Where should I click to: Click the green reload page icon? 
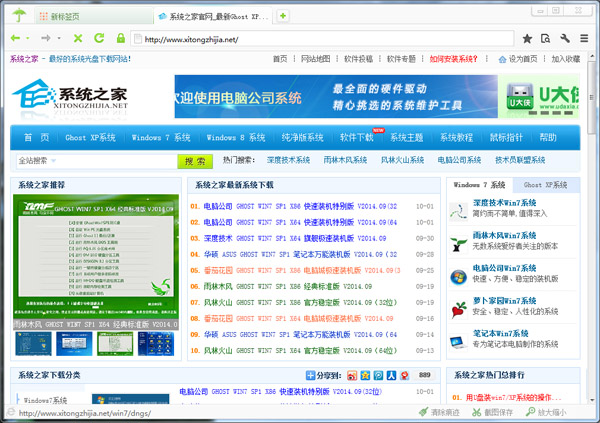100,39
